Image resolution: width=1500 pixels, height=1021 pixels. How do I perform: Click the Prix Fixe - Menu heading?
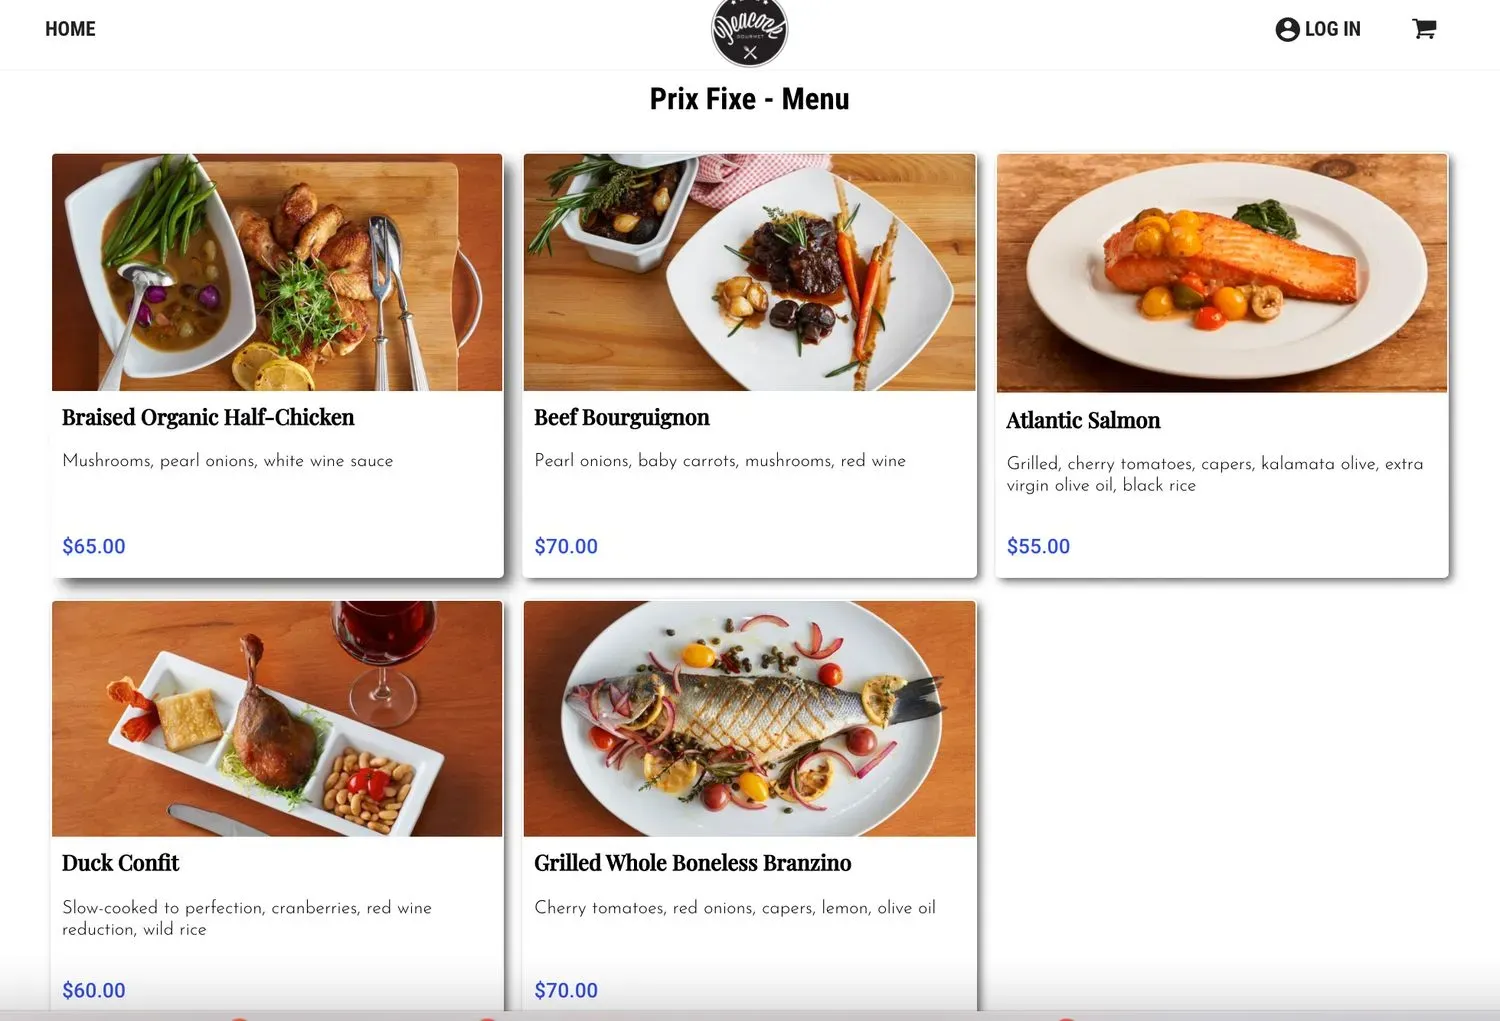pyautogui.click(x=750, y=99)
